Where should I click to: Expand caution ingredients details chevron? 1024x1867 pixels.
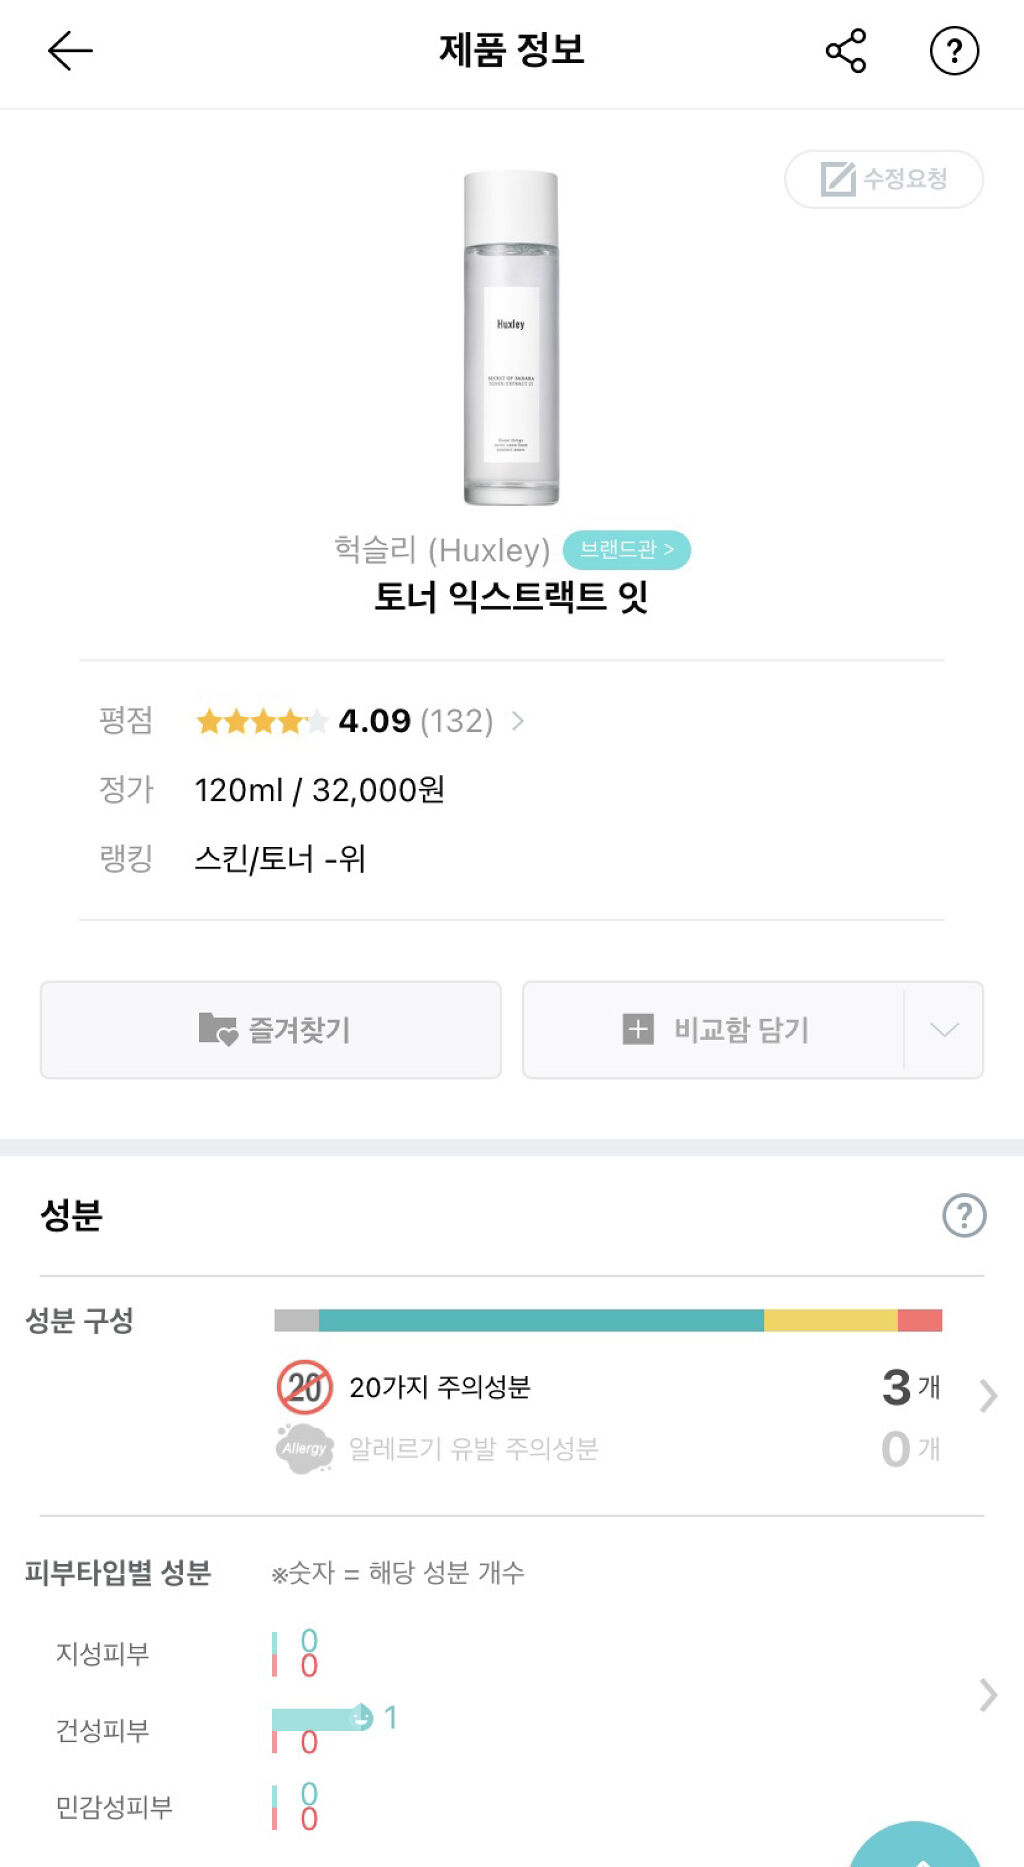tap(988, 1395)
